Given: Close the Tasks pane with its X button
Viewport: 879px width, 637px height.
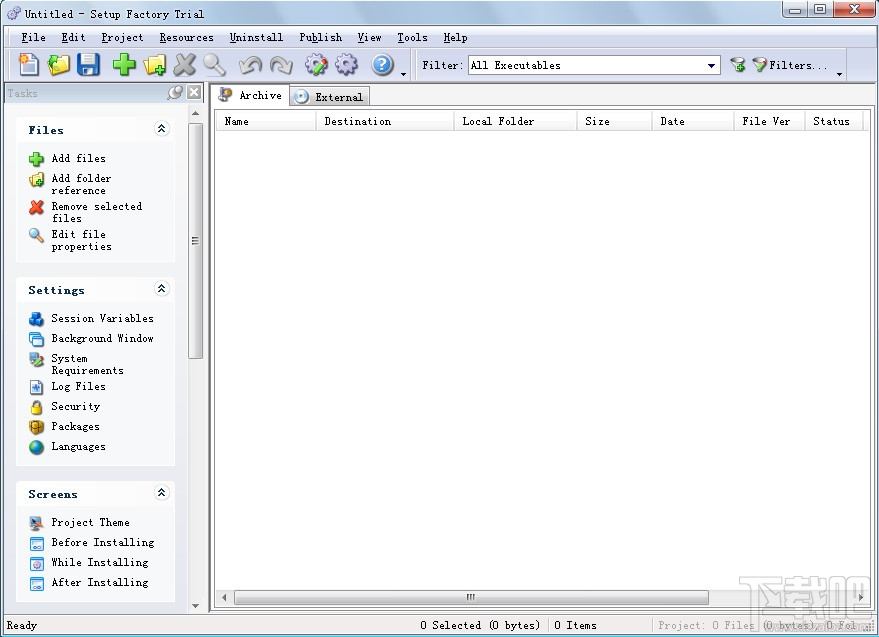Looking at the screenshot, I should 194,93.
